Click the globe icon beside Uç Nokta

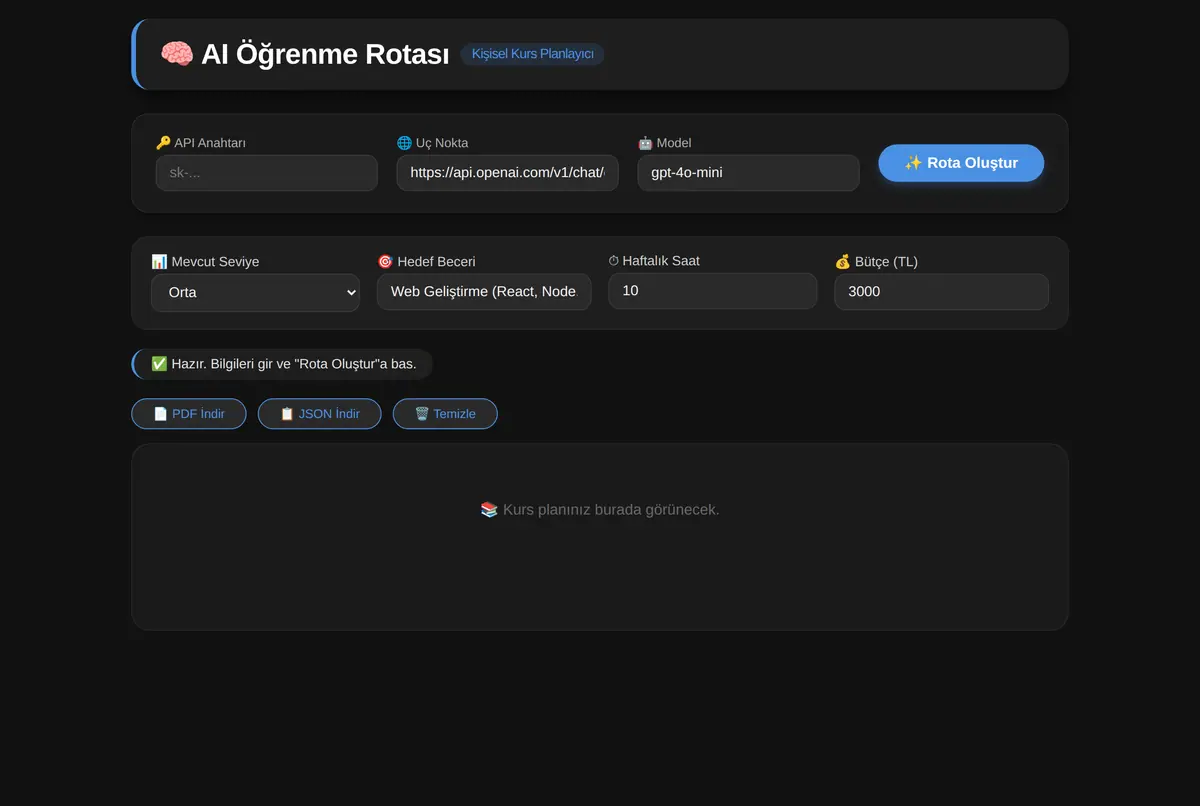pyautogui.click(x=404, y=143)
